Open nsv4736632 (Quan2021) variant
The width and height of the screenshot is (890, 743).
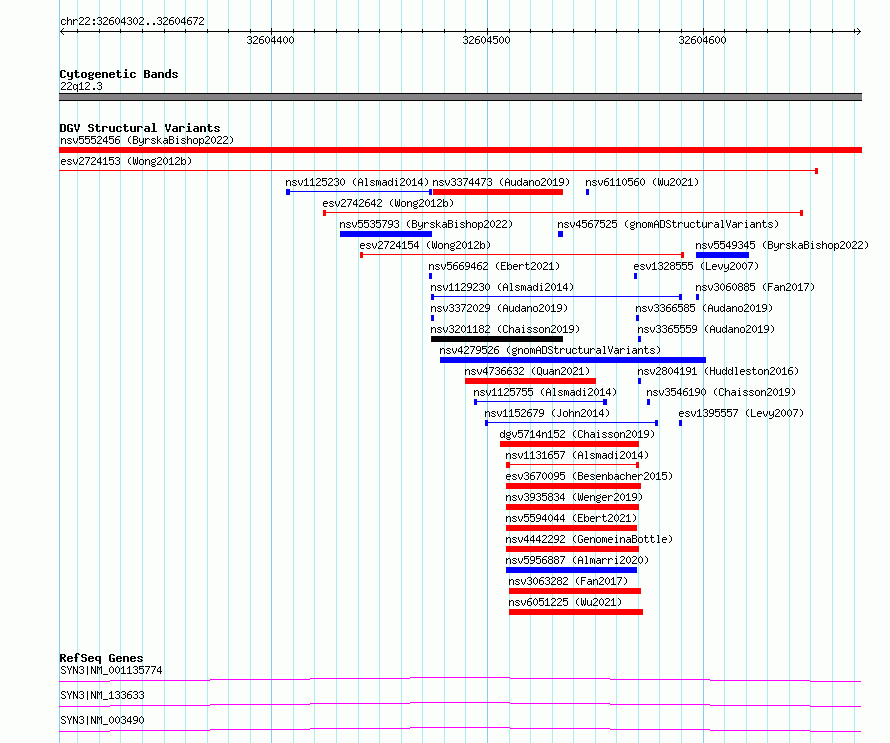click(527, 371)
